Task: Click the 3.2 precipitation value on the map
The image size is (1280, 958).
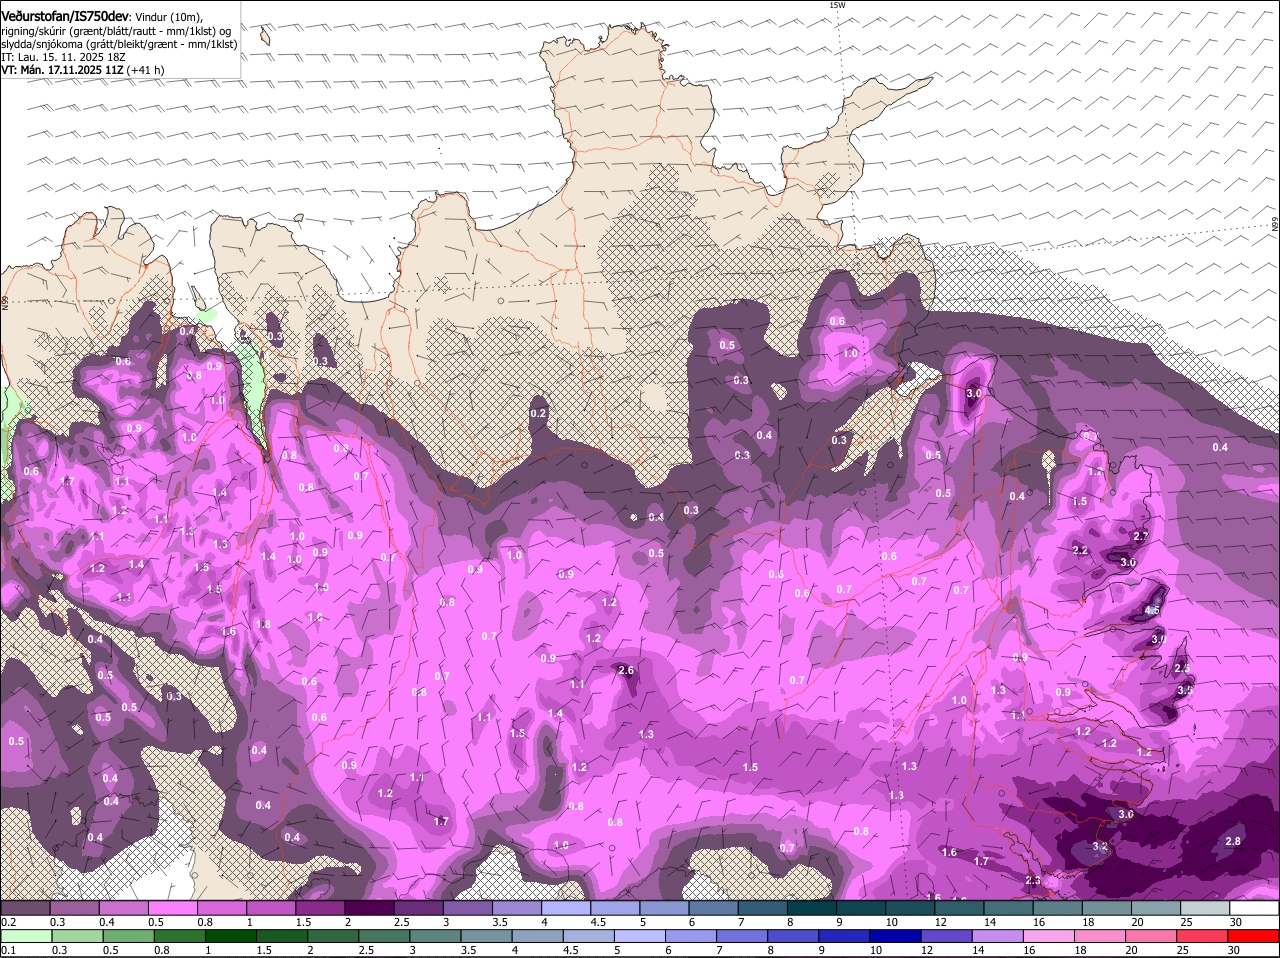Action: coord(1100,846)
